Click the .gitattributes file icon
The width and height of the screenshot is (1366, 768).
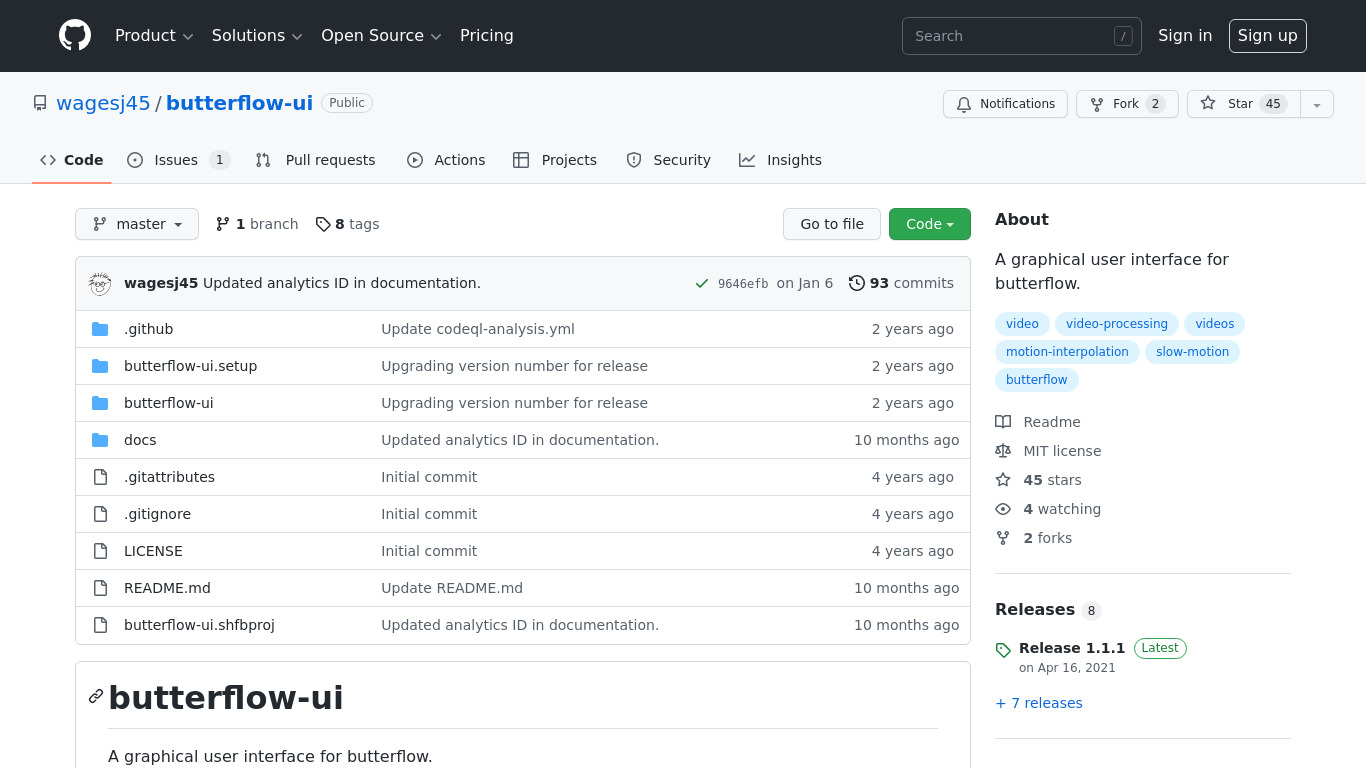click(x=100, y=477)
